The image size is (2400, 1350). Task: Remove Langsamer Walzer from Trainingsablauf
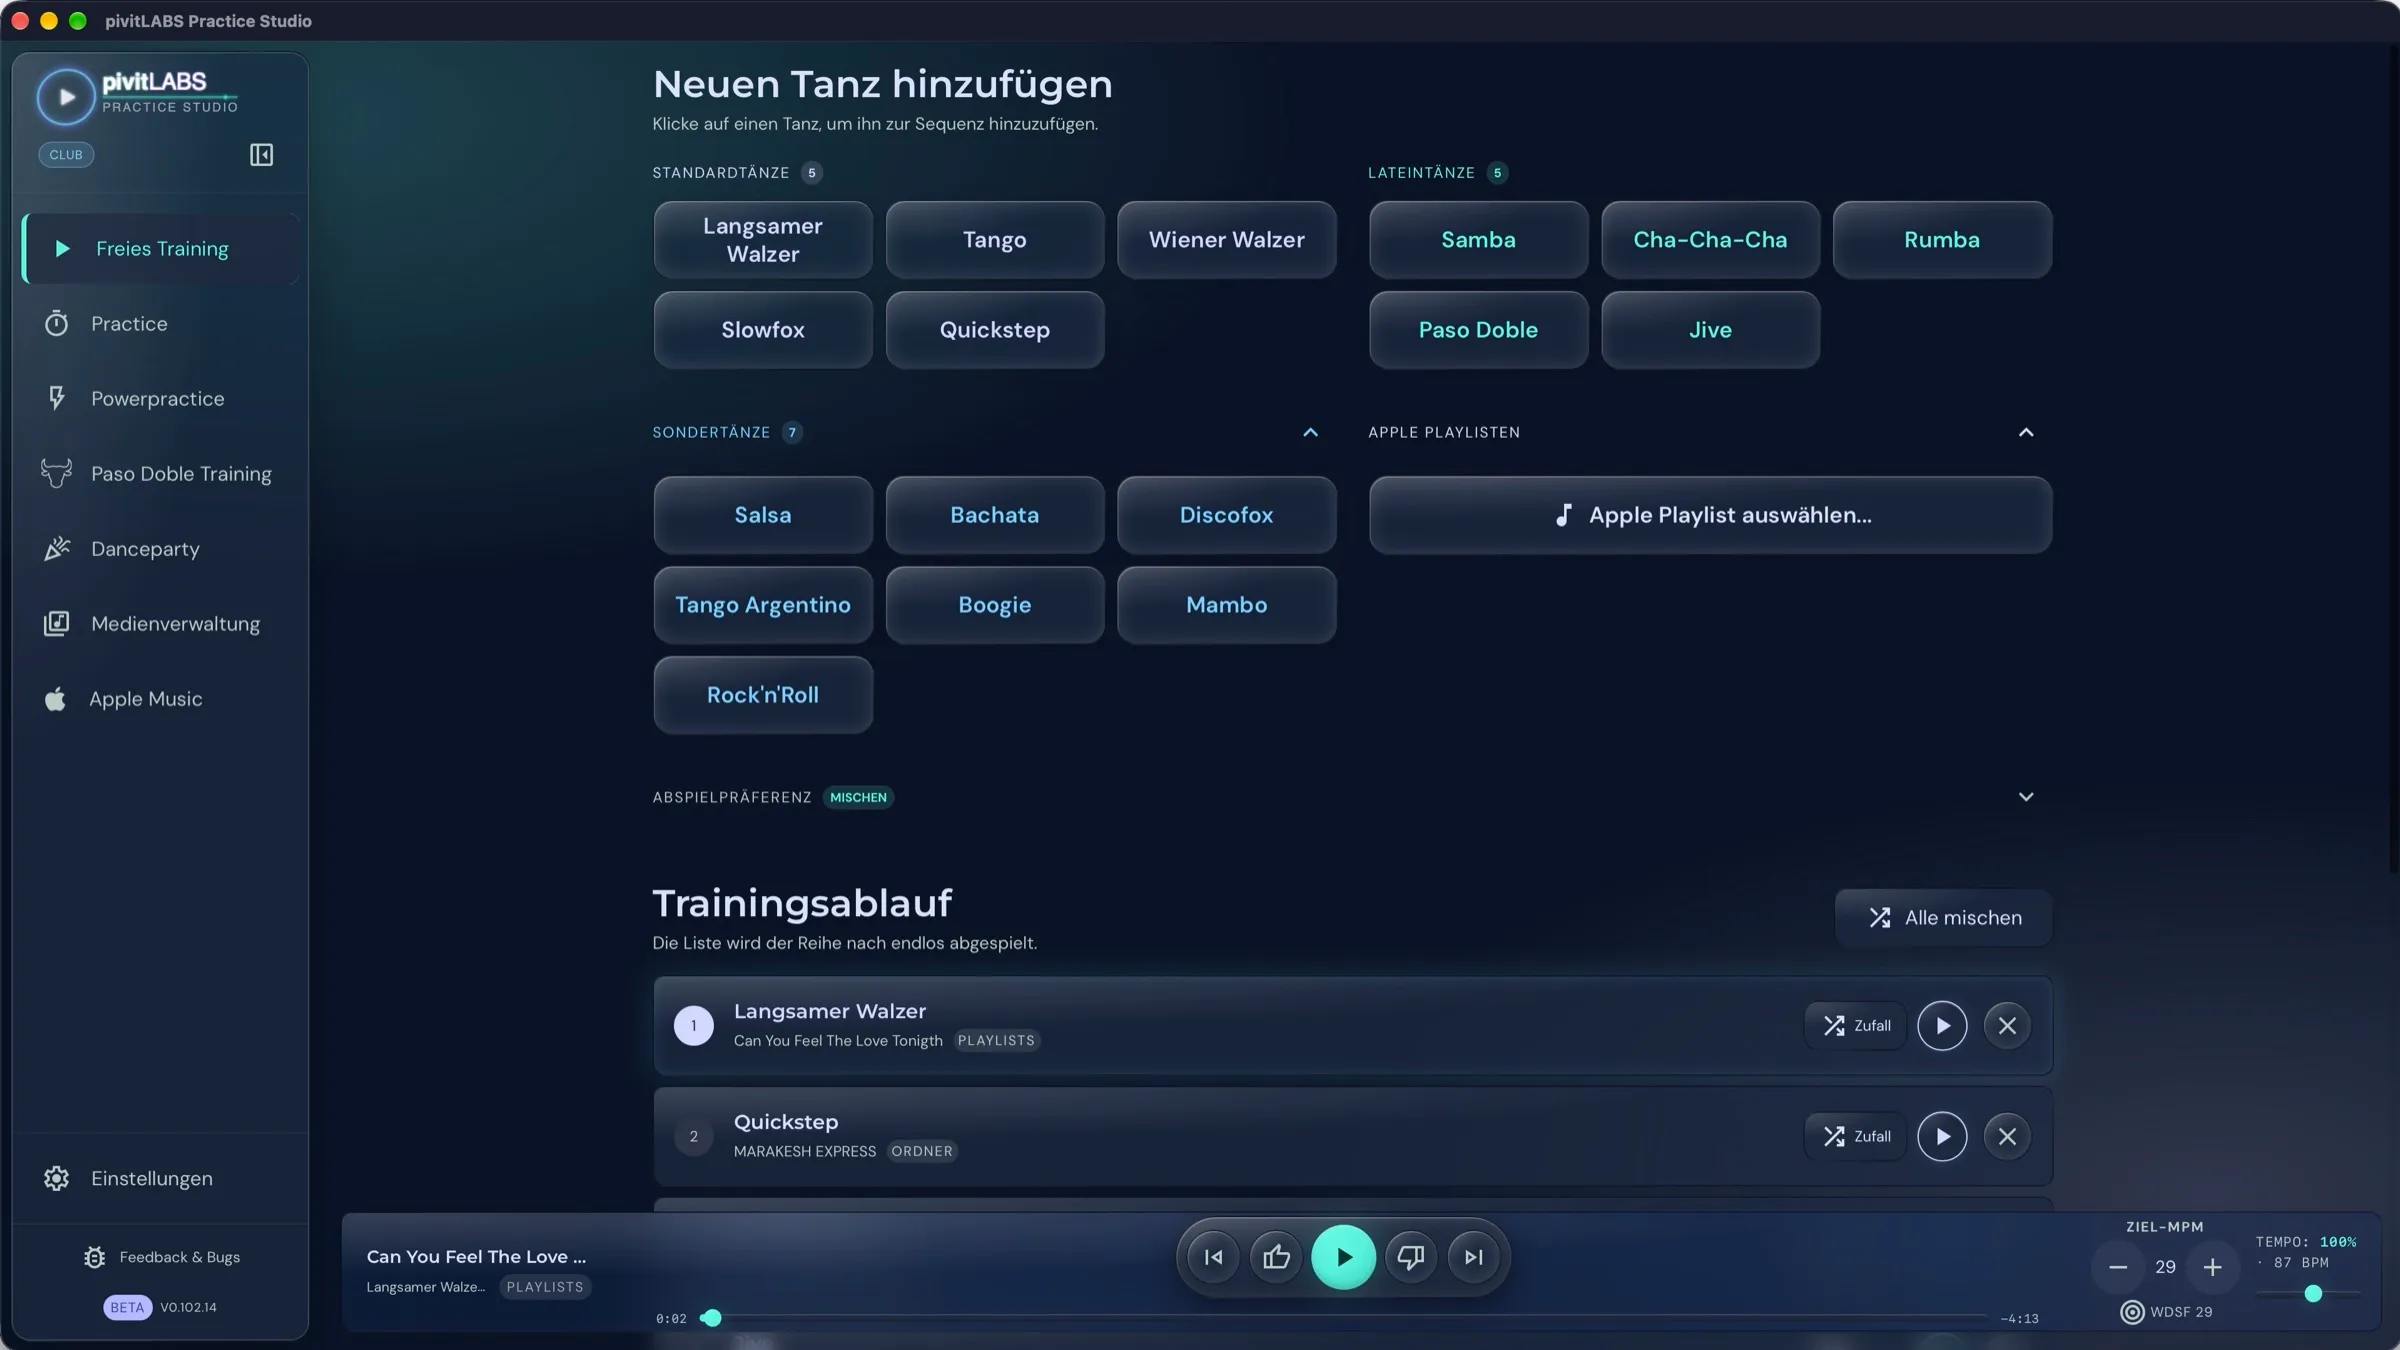[x=2007, y=1026]
